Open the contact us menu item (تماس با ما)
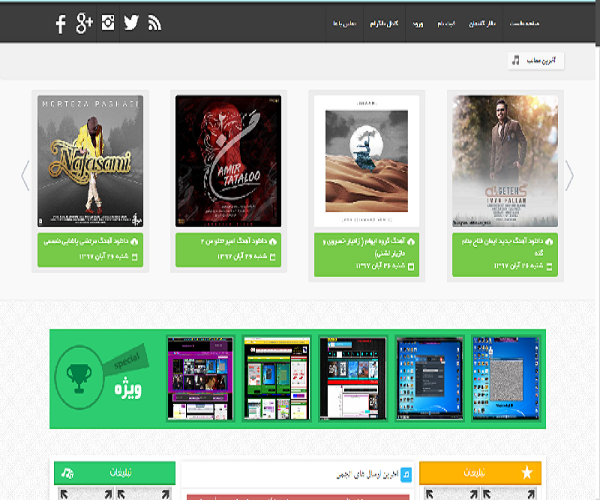Image resolution: width=600 pixels, height=500 pixels. (344, 24)
